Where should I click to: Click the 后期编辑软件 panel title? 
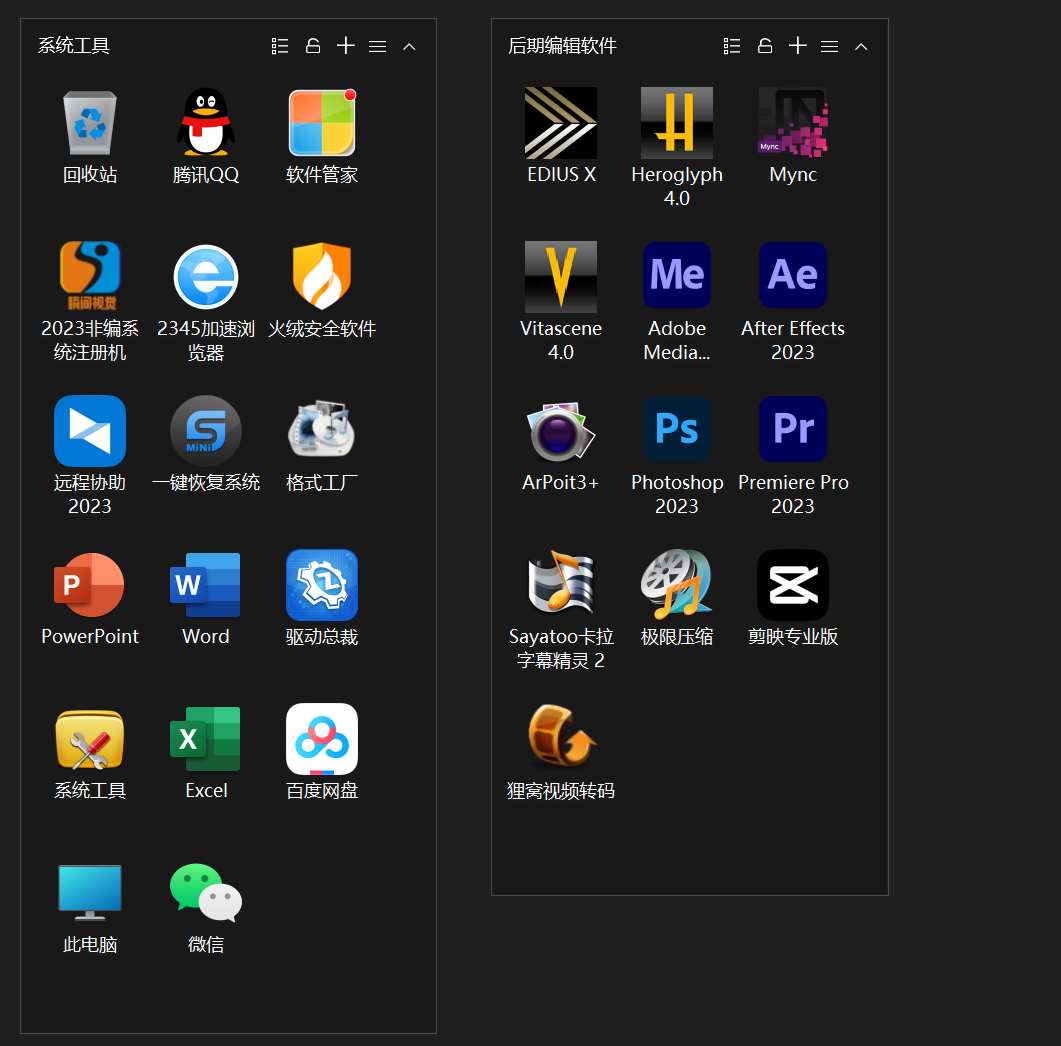tap(562, 46)
